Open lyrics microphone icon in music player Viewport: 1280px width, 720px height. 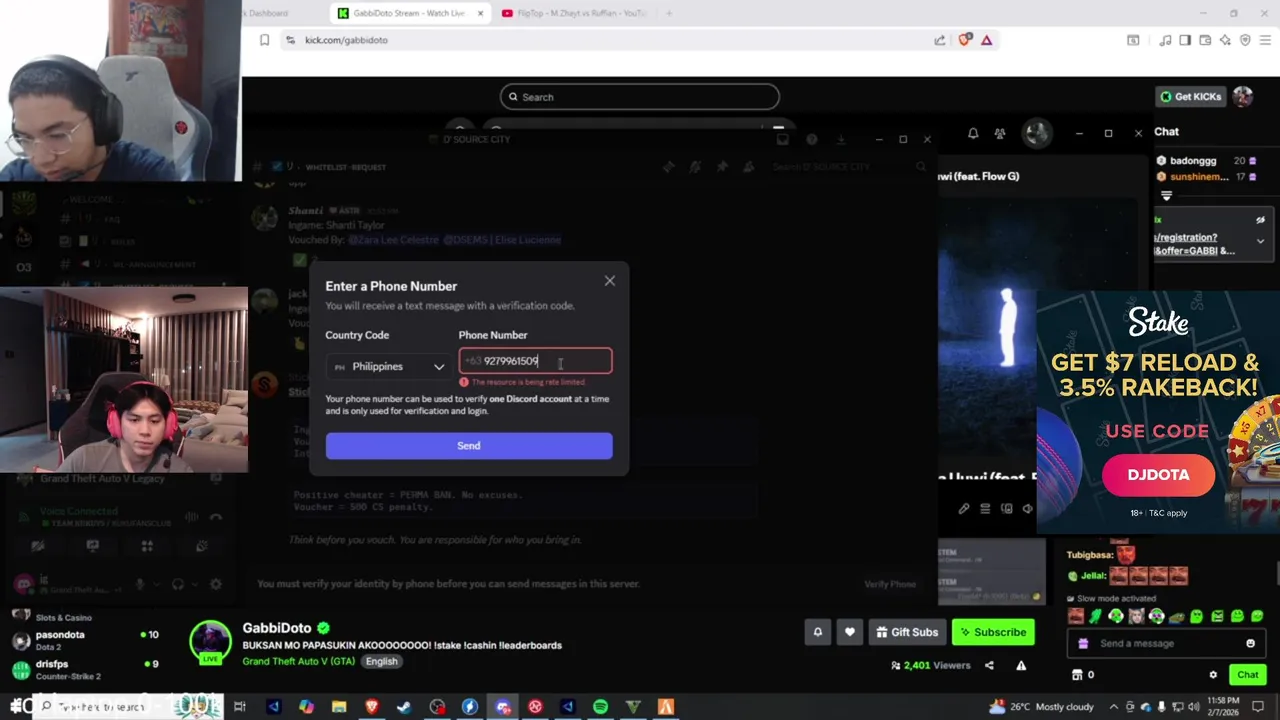(x=964, y=509)
